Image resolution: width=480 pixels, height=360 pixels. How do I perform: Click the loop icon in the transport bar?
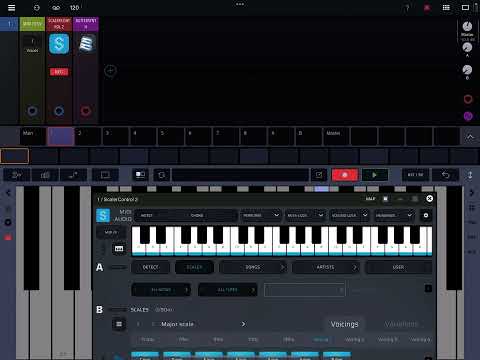[x=161, y=175]
